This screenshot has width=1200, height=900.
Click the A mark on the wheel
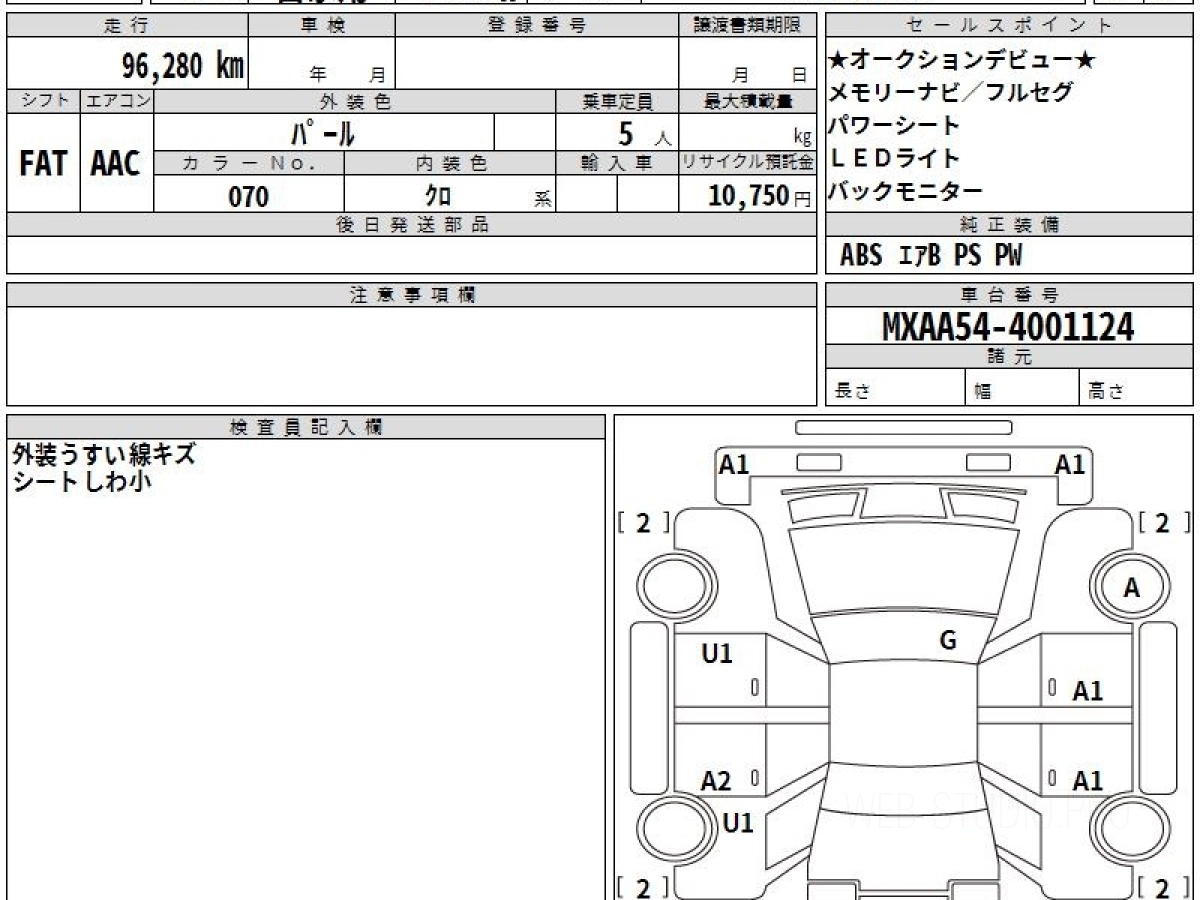click(1131, 589)
